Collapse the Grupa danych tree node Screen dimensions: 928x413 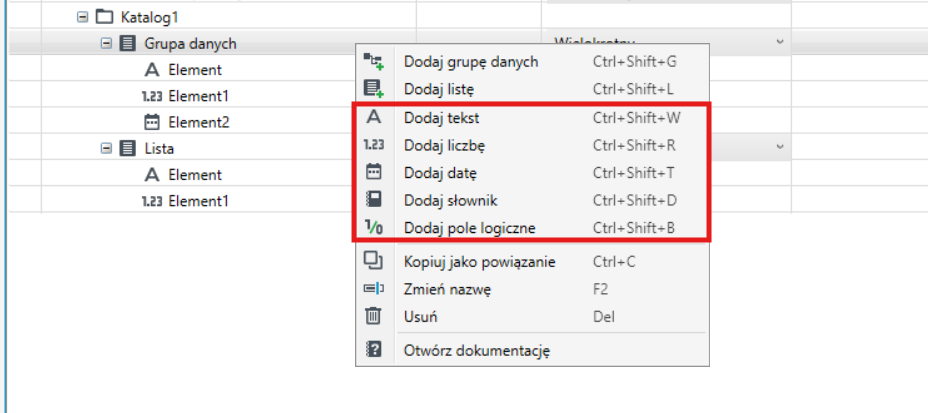pyautogui.click(x=106, y=43)
